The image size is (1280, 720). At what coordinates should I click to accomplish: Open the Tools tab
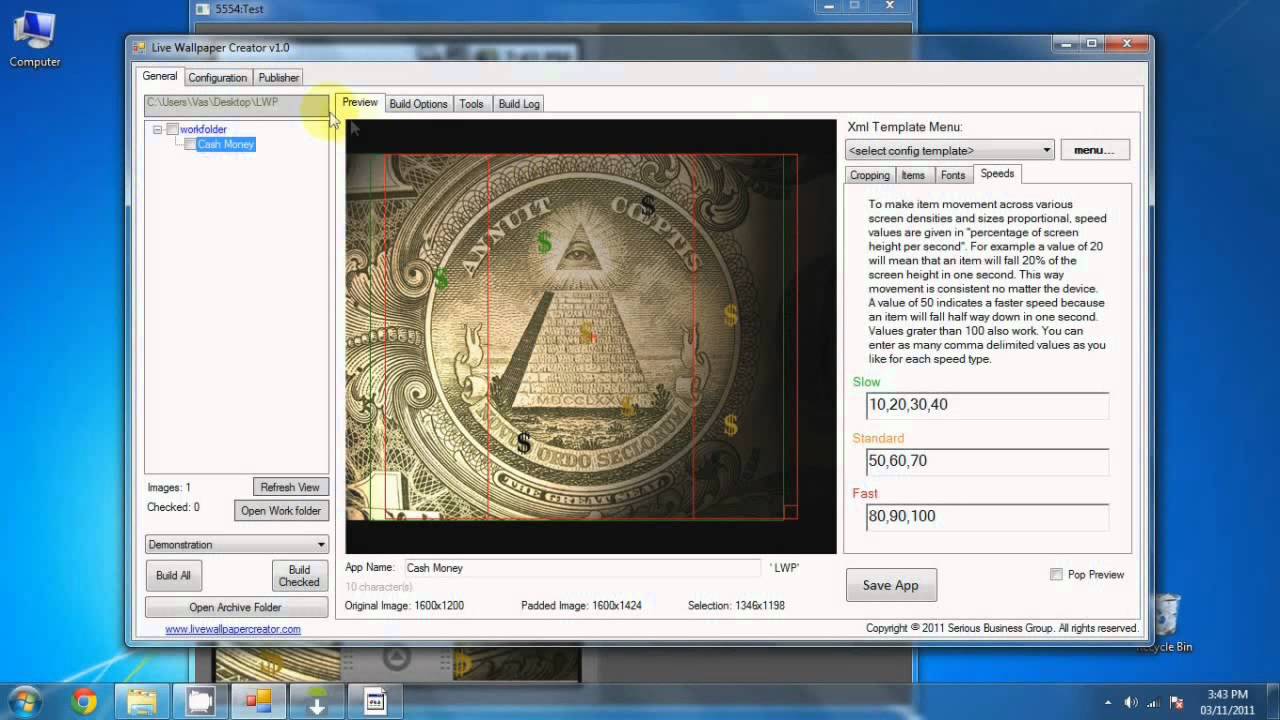[471, 104]
